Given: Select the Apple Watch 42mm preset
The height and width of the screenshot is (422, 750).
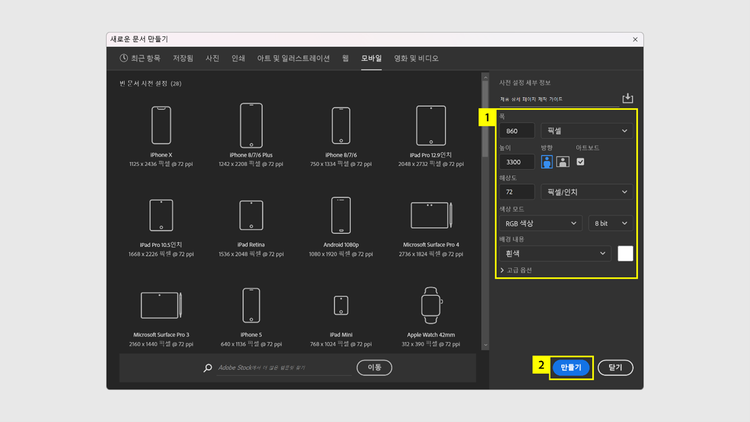Looking at the screenshot, I should point(431,305).
